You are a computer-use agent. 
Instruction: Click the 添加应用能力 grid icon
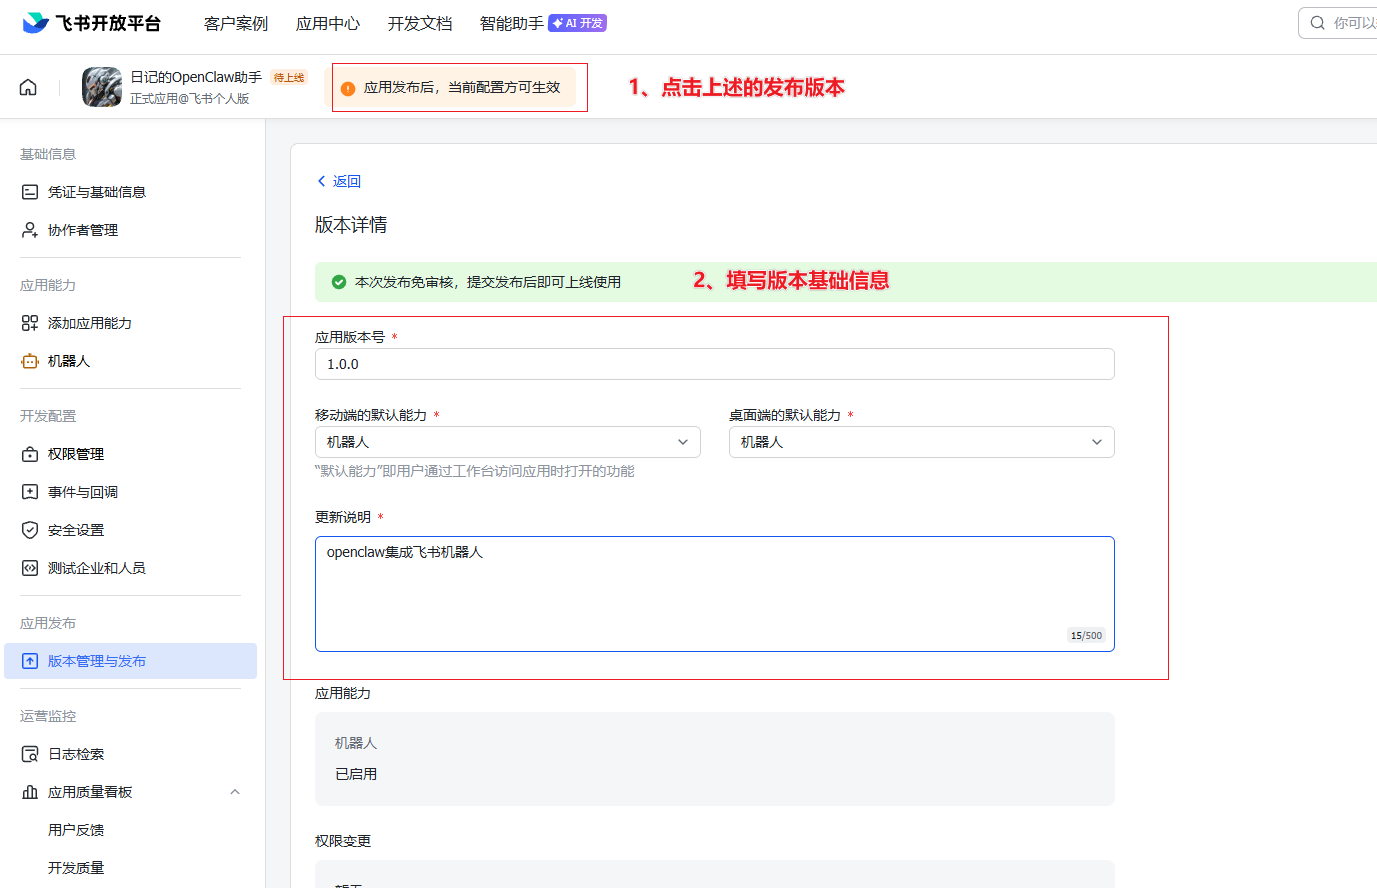coord(30,323)
